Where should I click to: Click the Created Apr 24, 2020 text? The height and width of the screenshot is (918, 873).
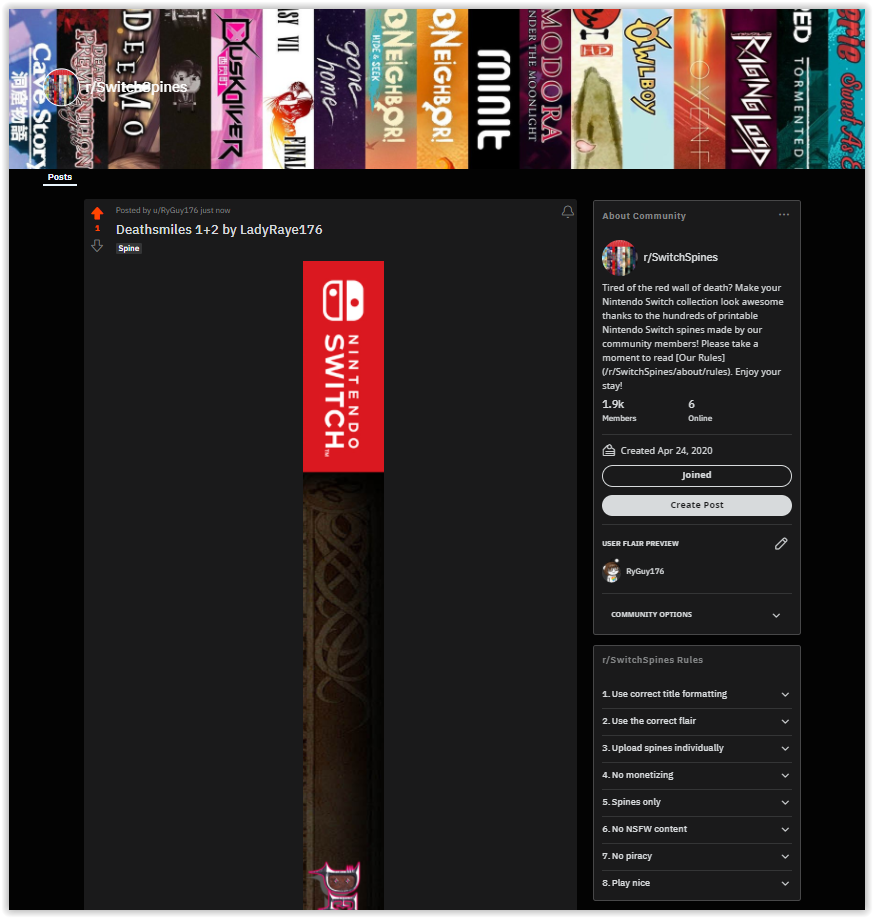pyautogui.click(x=666, y=451)
